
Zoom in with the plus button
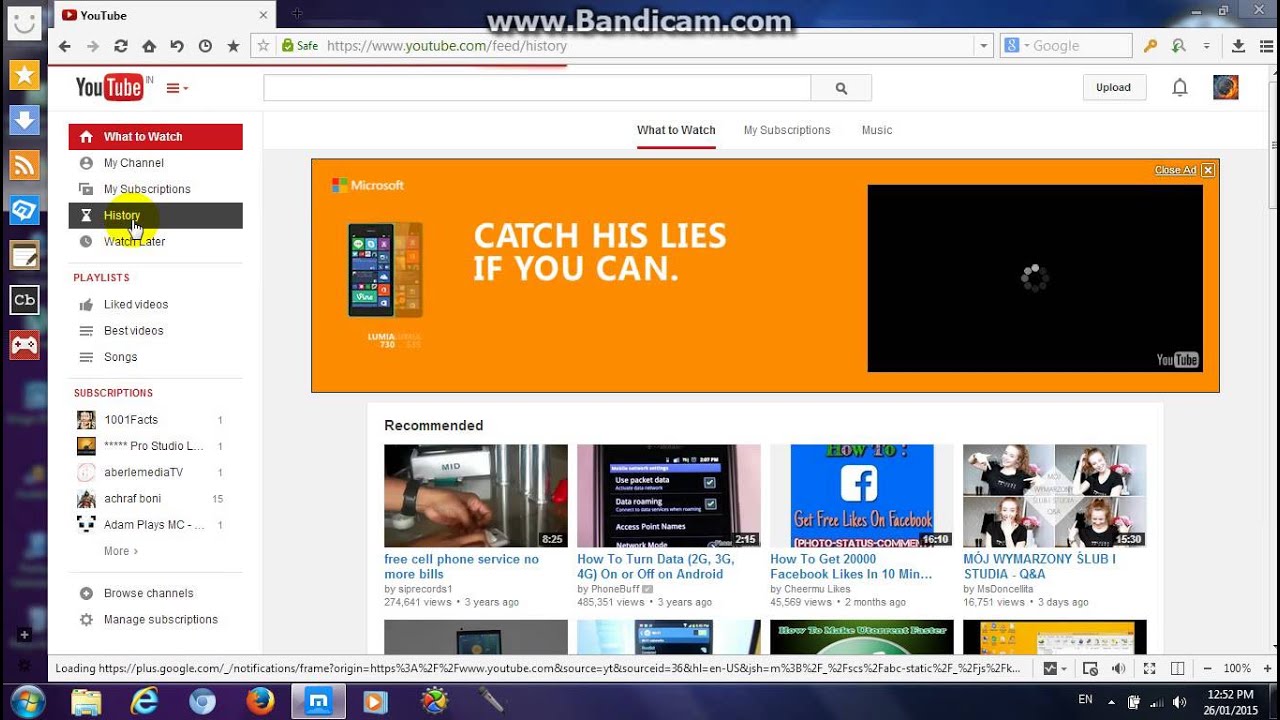1267,668
